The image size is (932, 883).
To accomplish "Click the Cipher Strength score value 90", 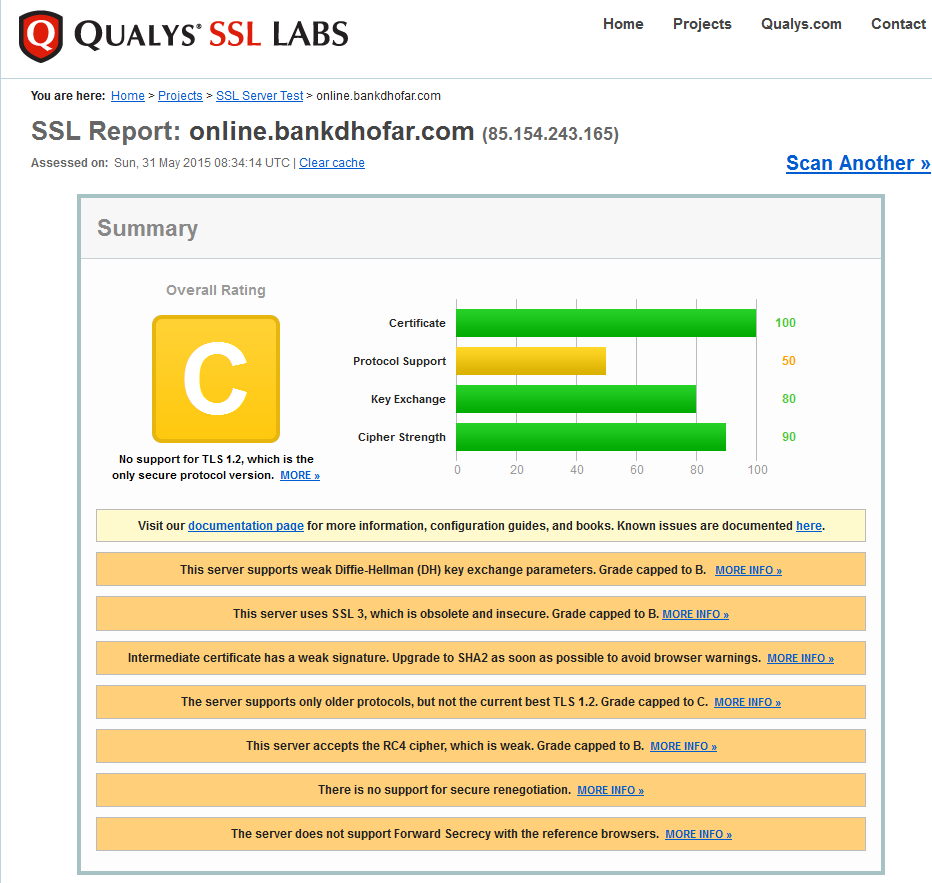I will (x=789, y=437).
